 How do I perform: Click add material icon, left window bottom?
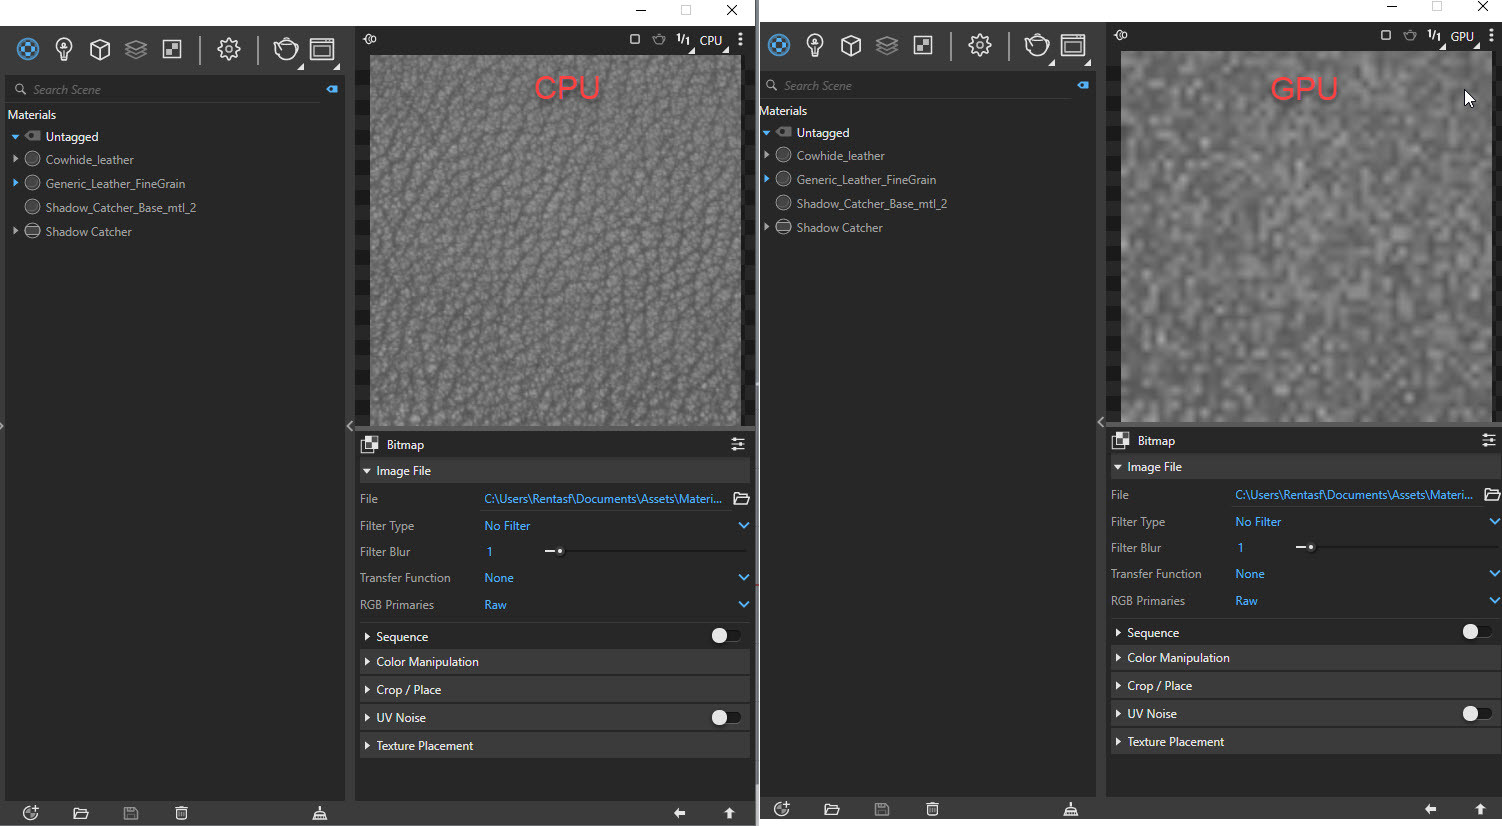tap(31, 813)
